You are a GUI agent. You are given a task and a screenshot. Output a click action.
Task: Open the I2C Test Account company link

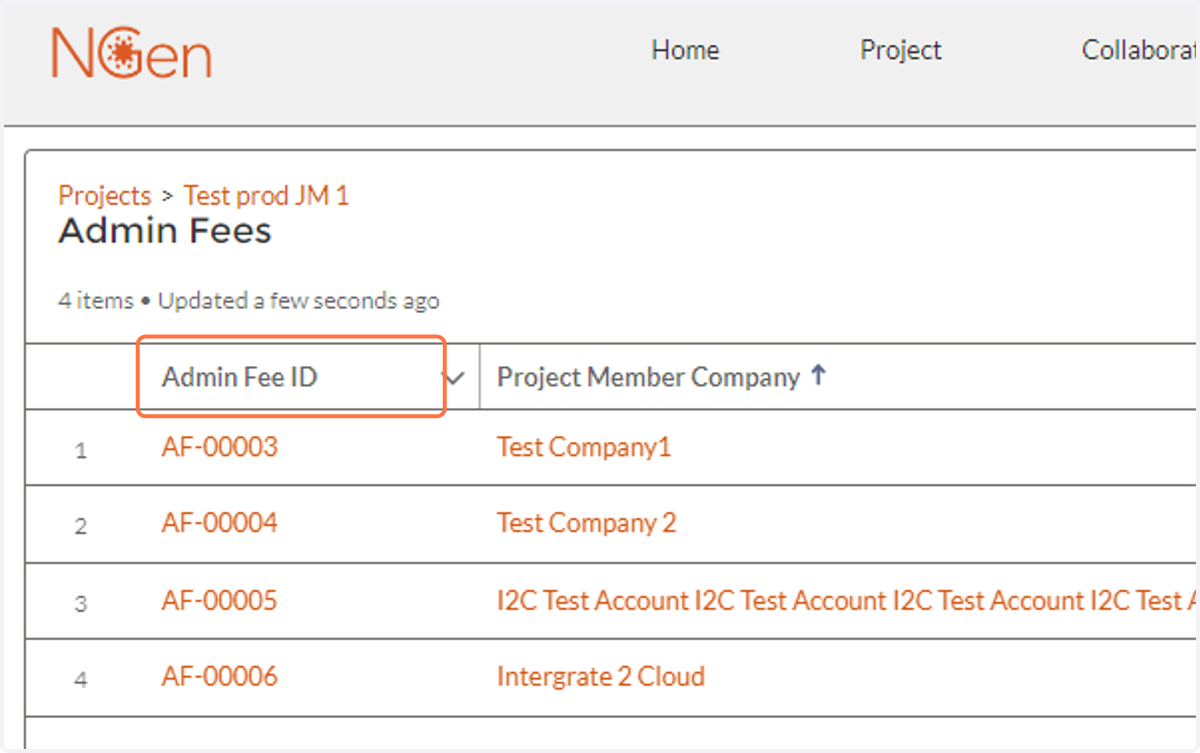pyautogui.click(x=847, y=600)
